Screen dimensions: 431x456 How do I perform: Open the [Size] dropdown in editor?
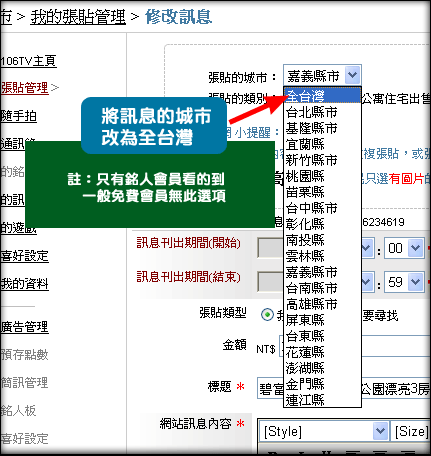pos(411,431)
